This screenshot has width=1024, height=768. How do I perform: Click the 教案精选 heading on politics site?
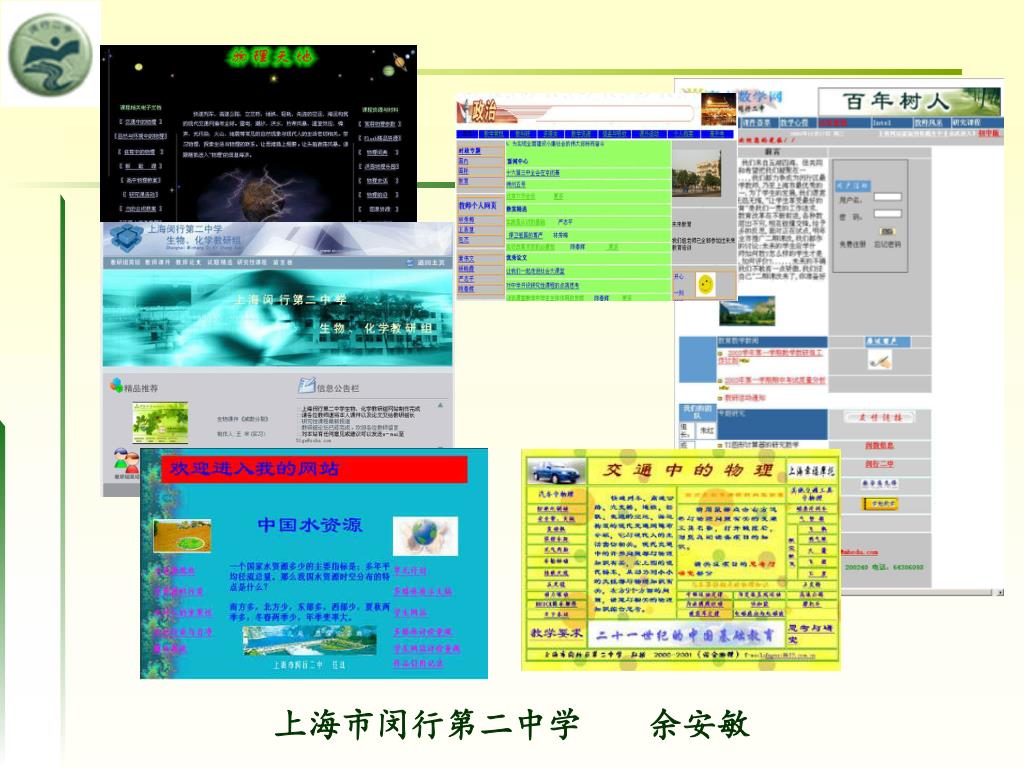pos(517,209)
